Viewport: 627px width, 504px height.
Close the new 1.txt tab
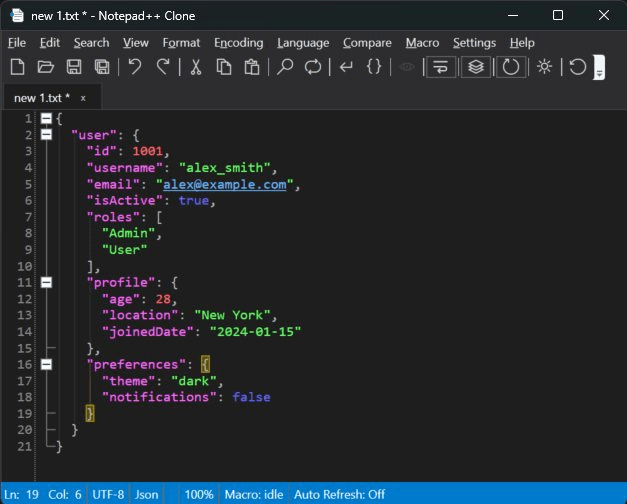click(x=83, y=98)
